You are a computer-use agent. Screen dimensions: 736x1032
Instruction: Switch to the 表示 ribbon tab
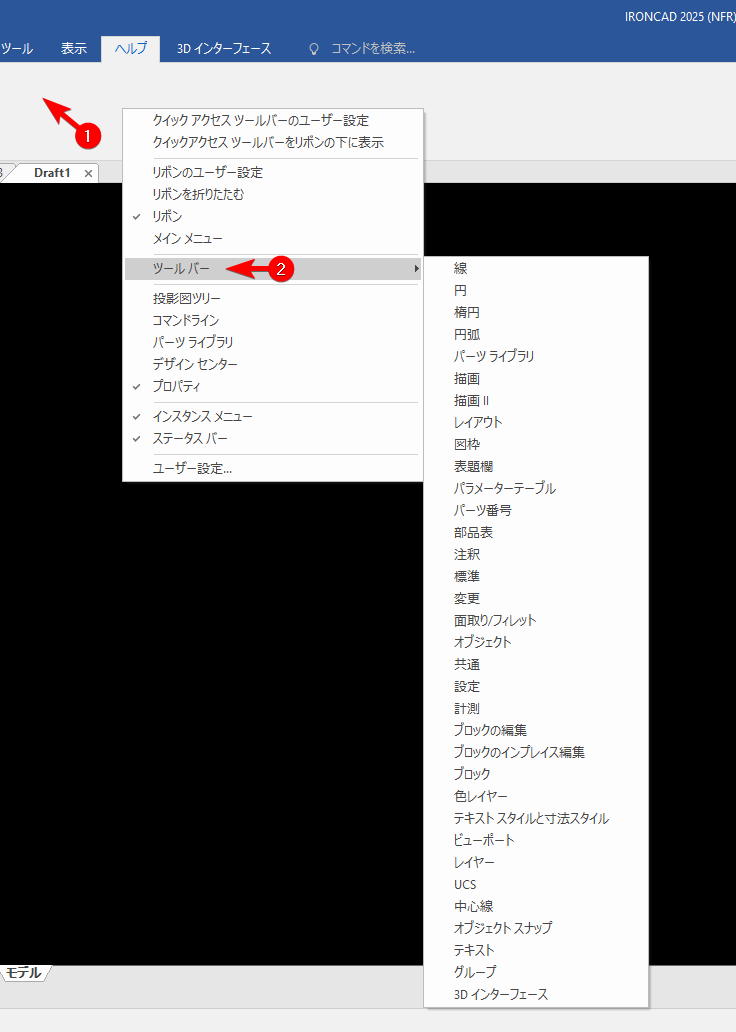click(x=74, y=49)
